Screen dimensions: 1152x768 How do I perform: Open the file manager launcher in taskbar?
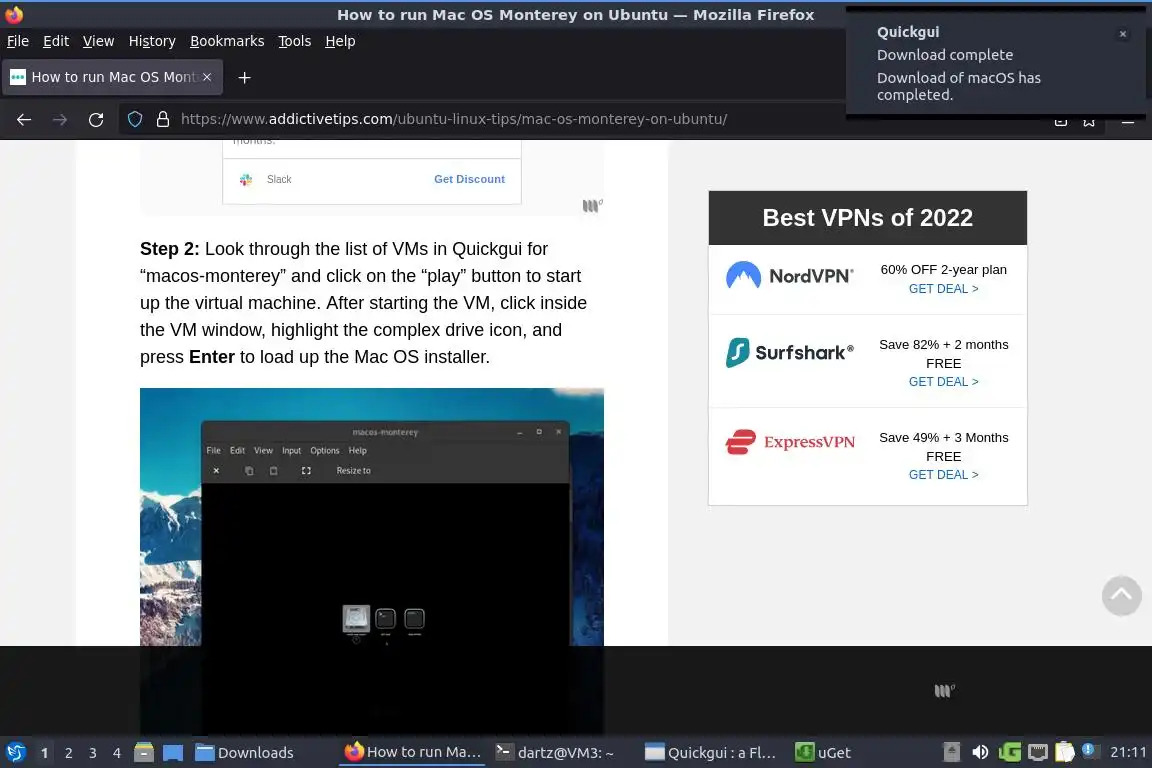(x=144, y=752)
